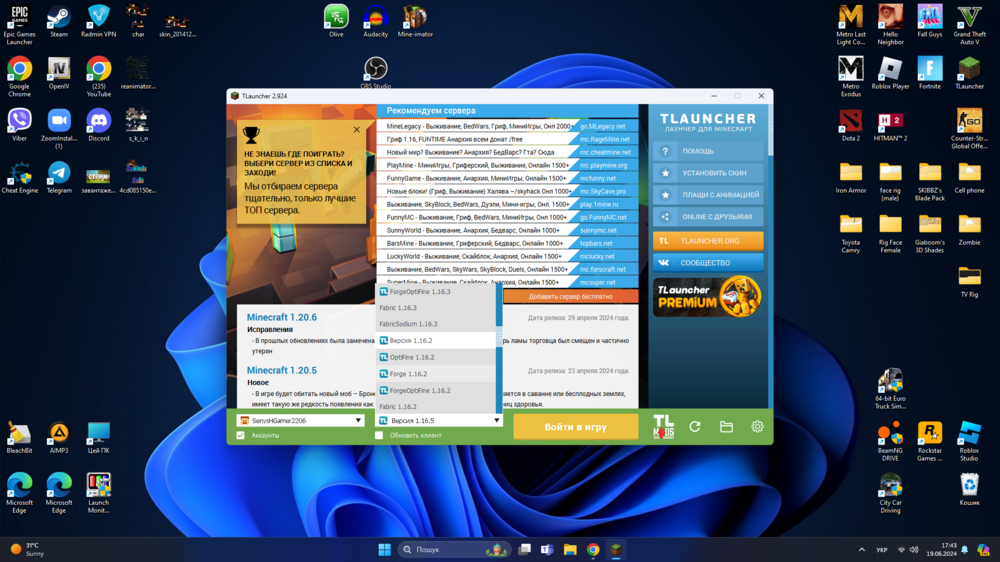Click the refresh arrow icon in TLauncher

point(695,427)
